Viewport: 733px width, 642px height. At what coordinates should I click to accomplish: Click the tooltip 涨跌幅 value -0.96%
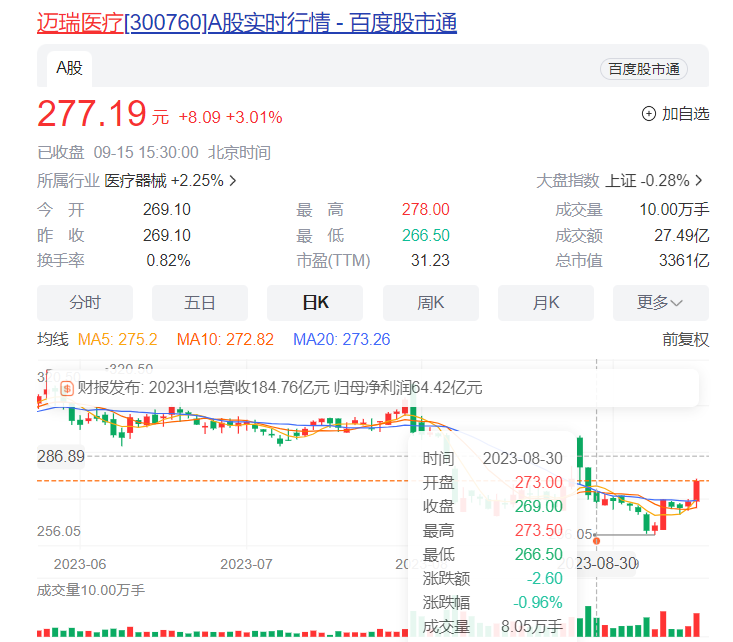click(x=538, y=602)
